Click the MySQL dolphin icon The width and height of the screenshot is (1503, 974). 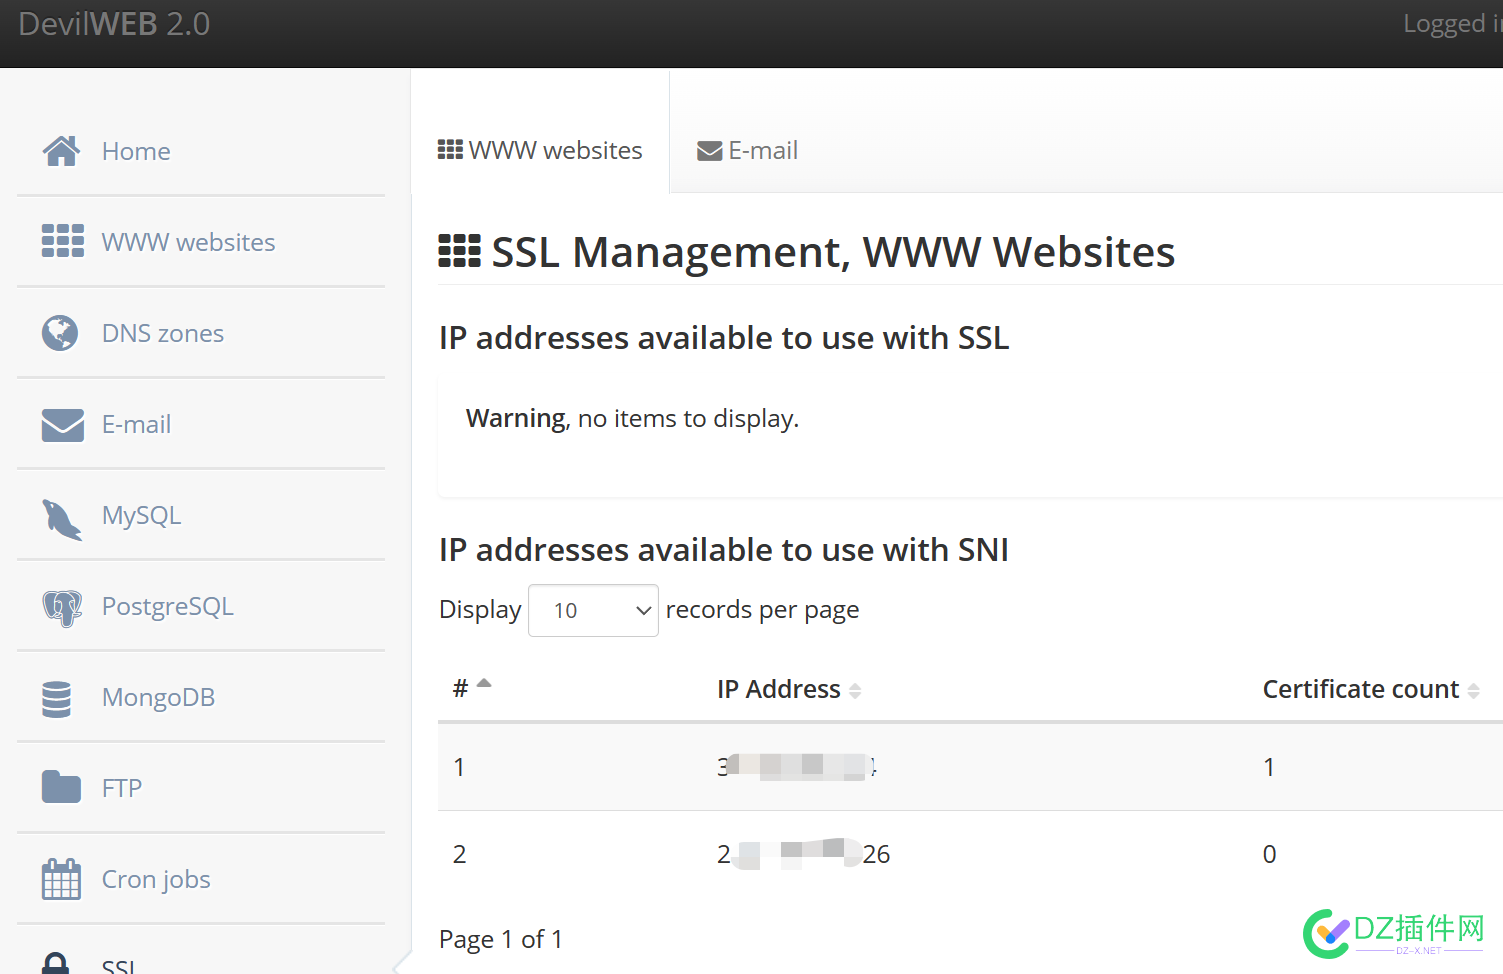point(62,518)
